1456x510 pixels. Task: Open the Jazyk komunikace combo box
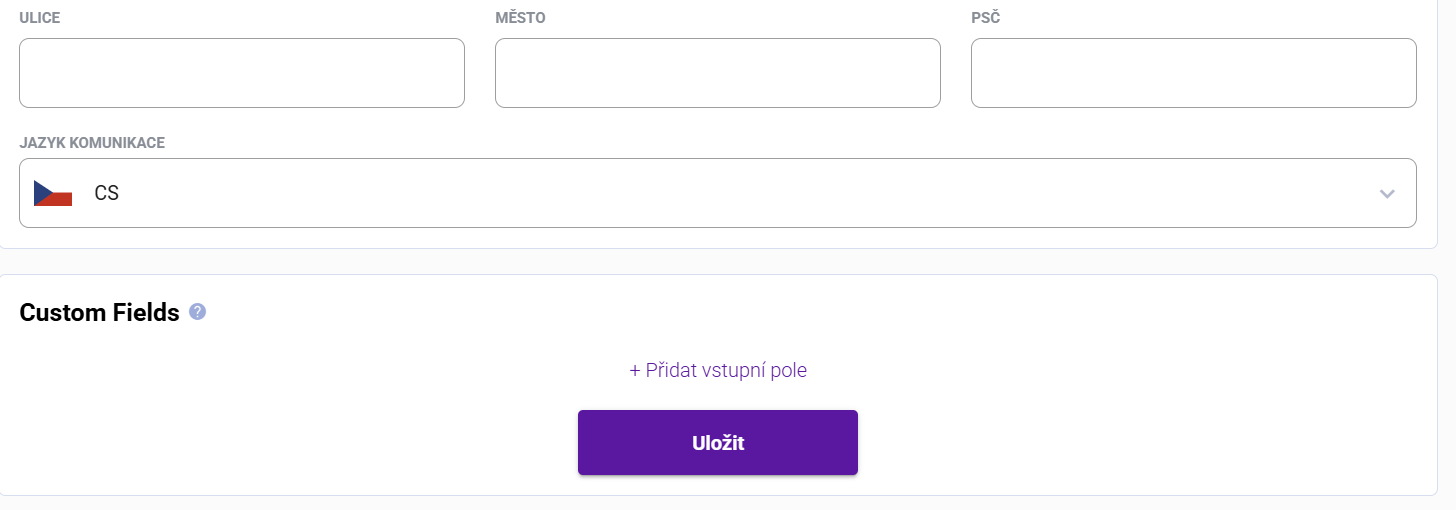[717, 193]
